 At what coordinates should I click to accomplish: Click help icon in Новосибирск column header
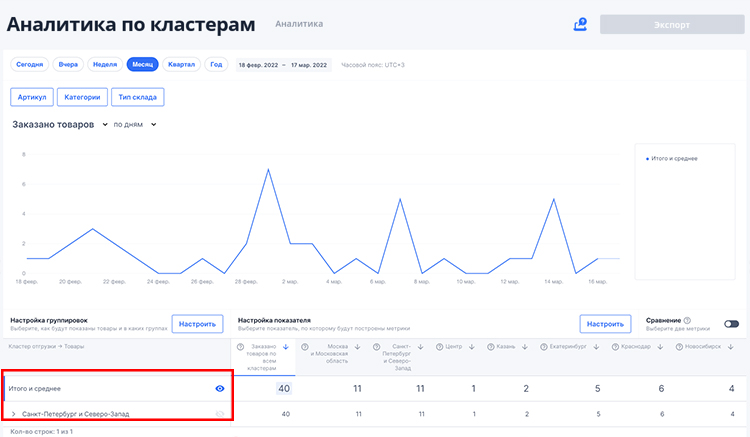[x=680, y=347]
